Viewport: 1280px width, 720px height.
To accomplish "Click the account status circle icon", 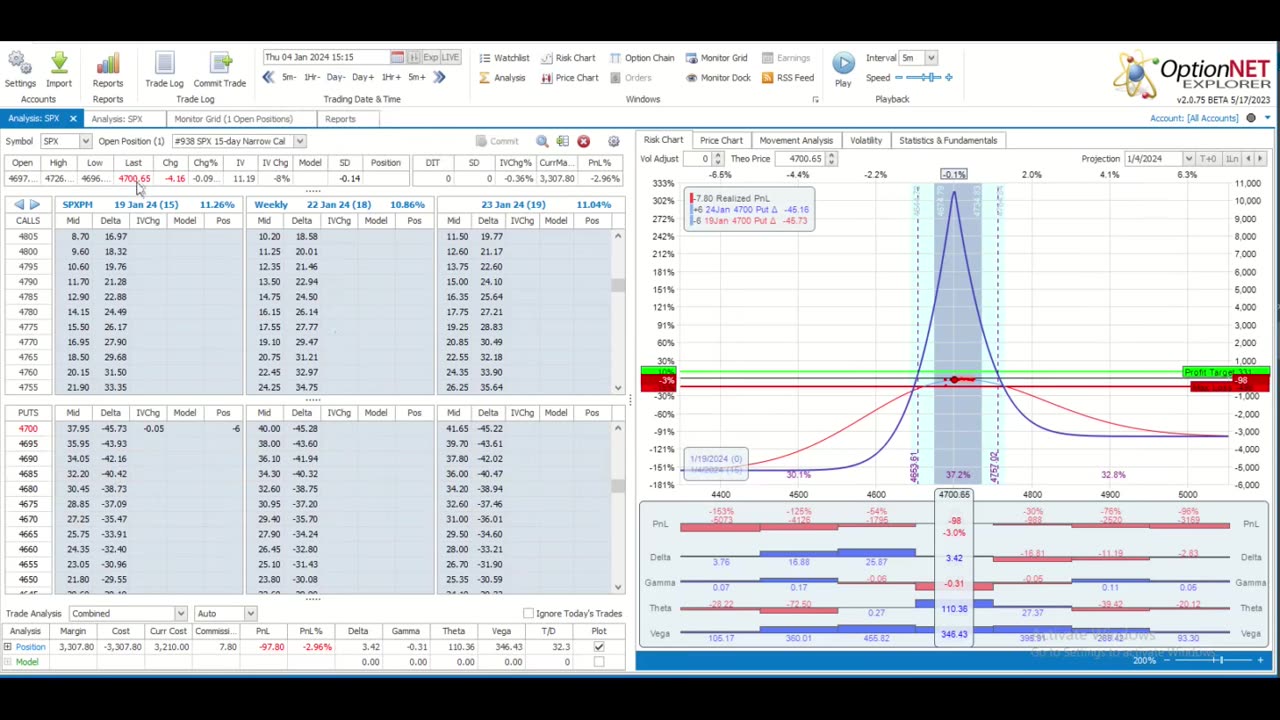I will pyautogui.click(x=1251, y=118).
